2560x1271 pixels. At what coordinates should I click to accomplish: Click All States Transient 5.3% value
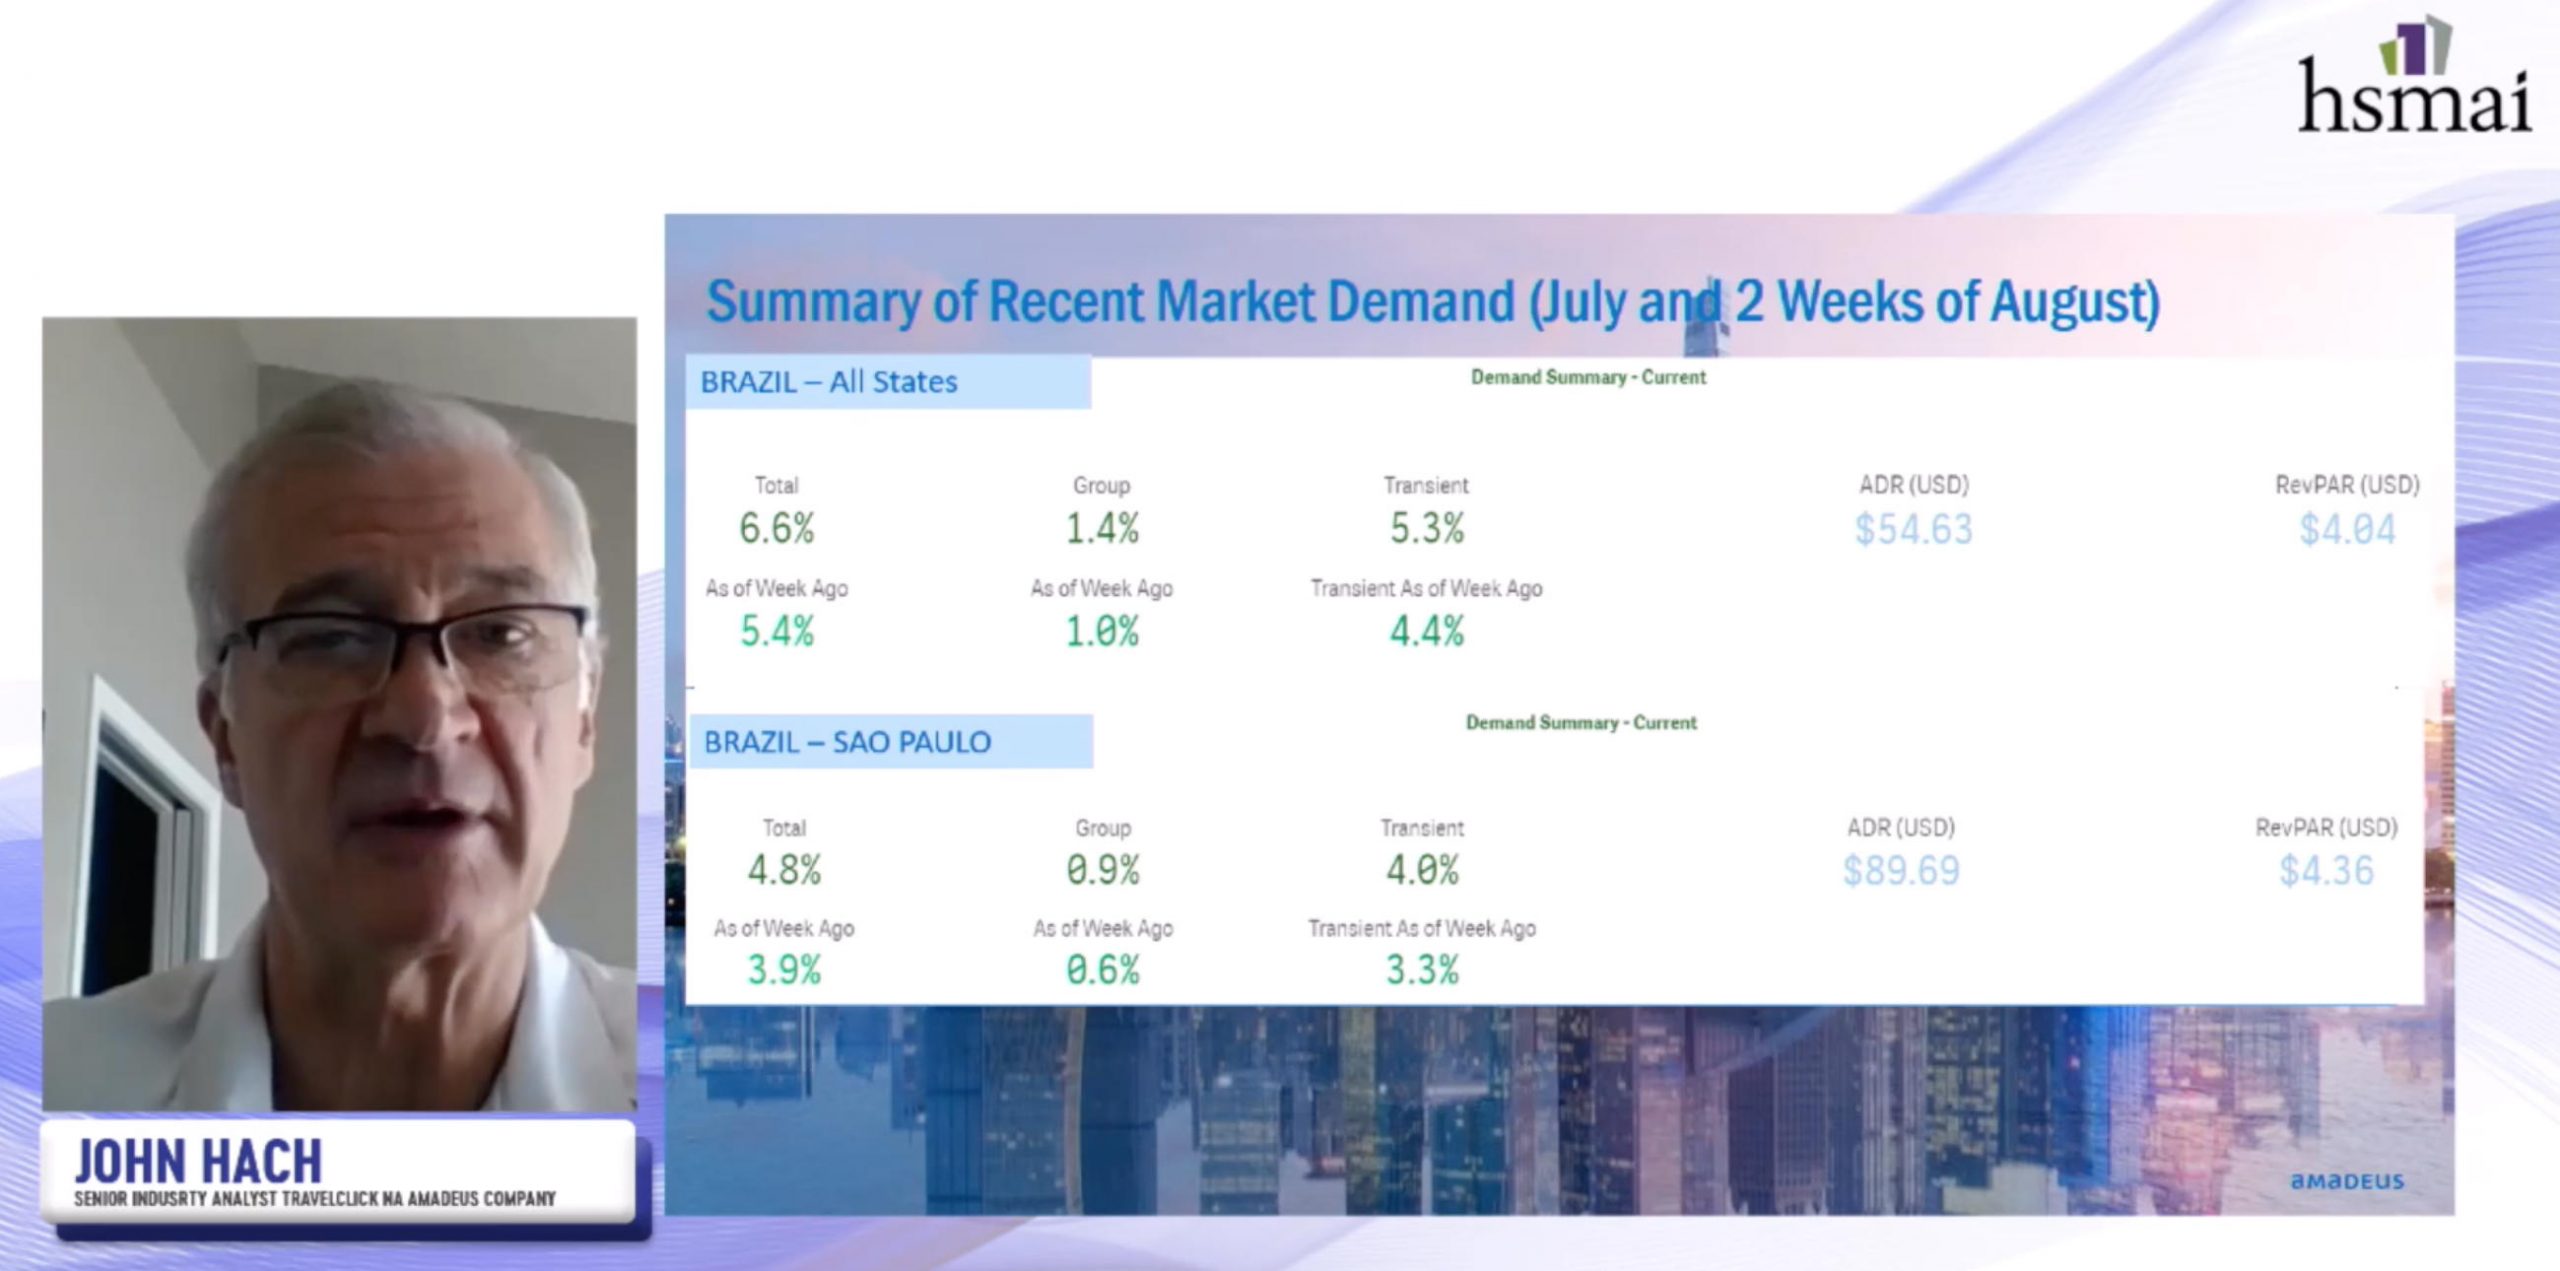[1427, 528]
